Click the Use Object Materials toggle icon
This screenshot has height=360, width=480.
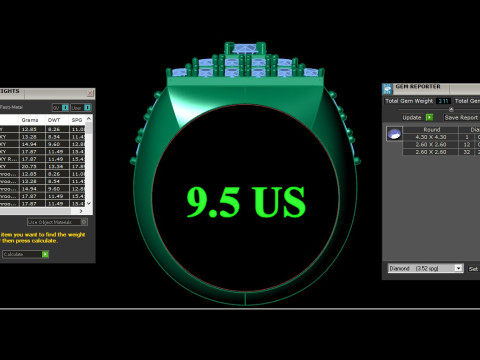pos(84,222)
